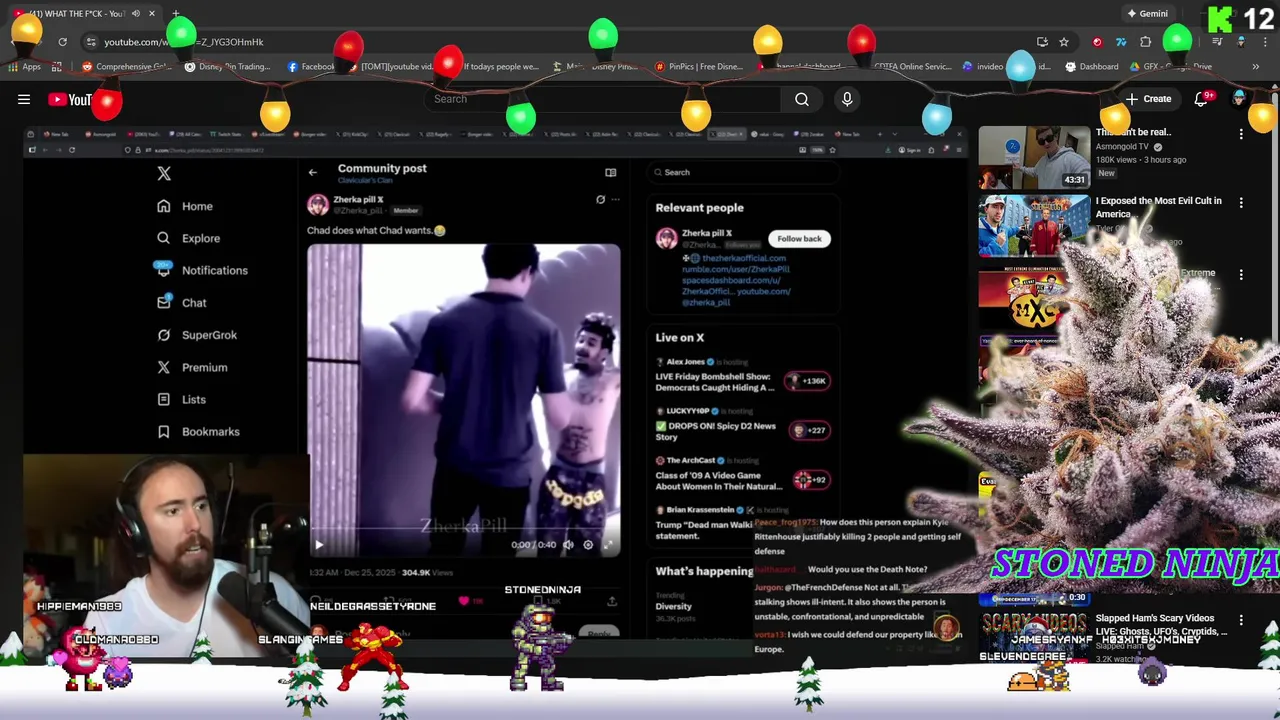The height and width of the screenshot is (720, 1280).
Task: Open a new browser tab
Action: click(175, 14)
